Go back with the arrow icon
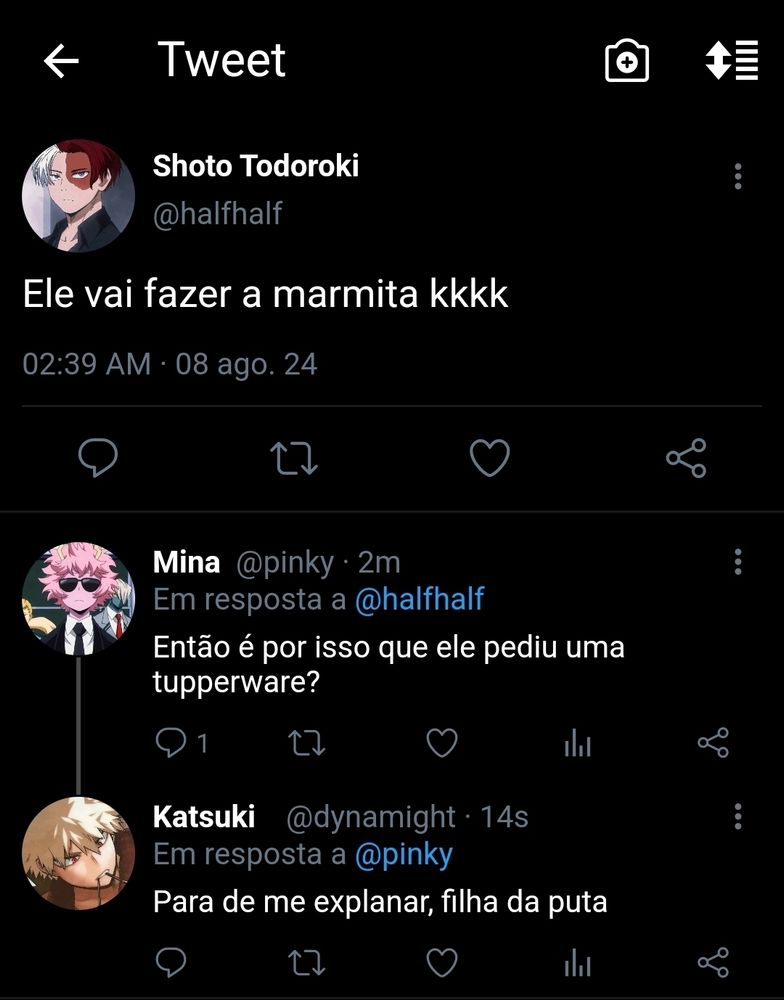Image resolution: width=784 pixels, height=1000 pixels. [x=61, y=61]
